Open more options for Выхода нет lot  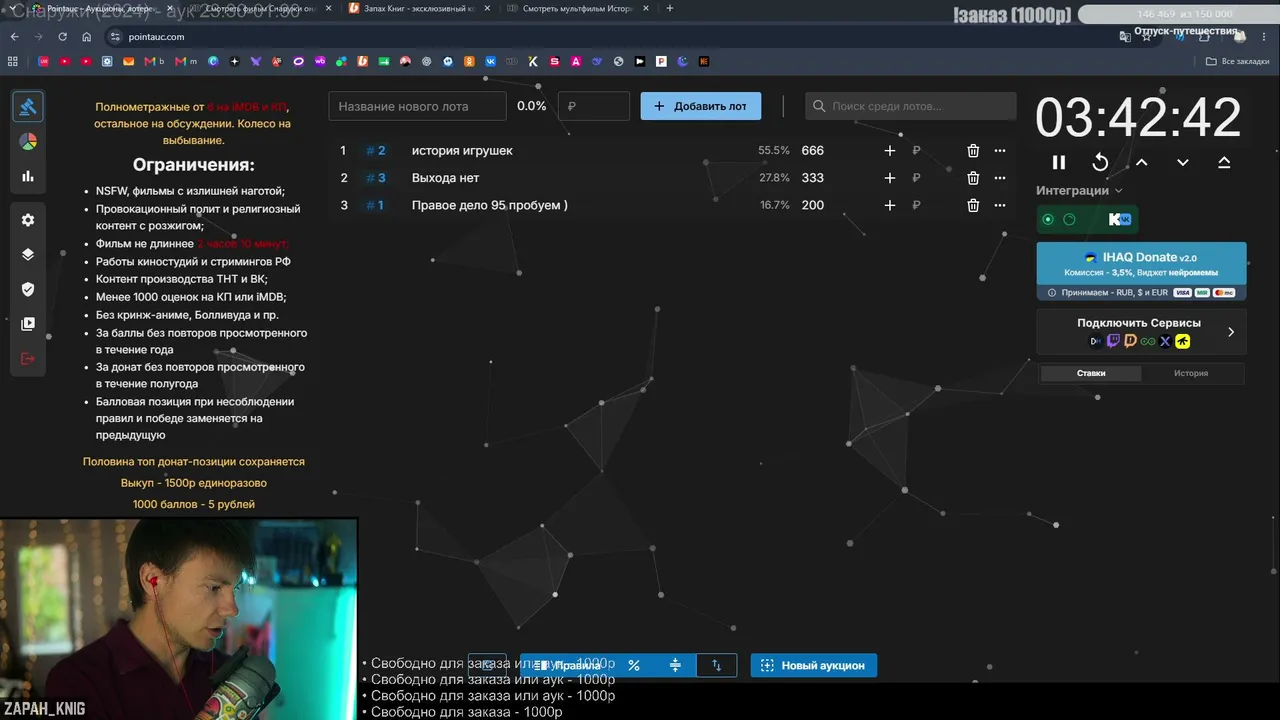pyautogui.click(x=1000, y=178)
